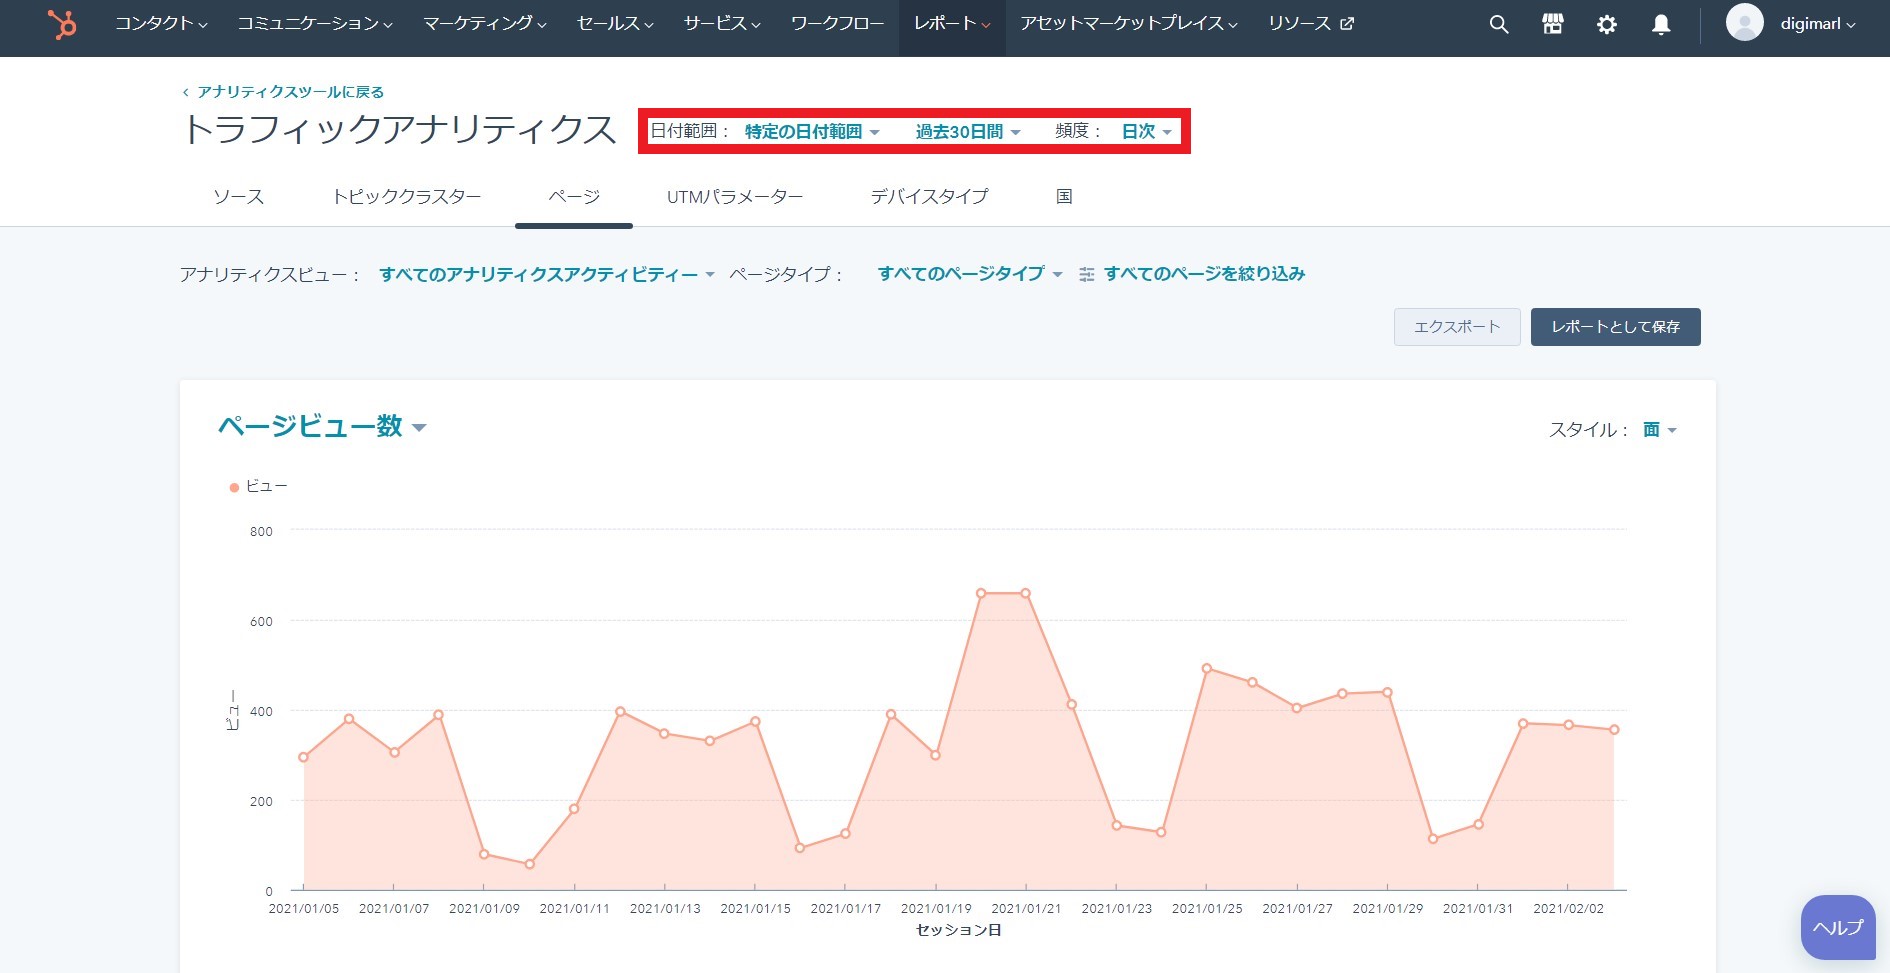Screen dimensions: 1890x973
Task: Click the ヘルプ help button
Action: [x=1838, y=928]
